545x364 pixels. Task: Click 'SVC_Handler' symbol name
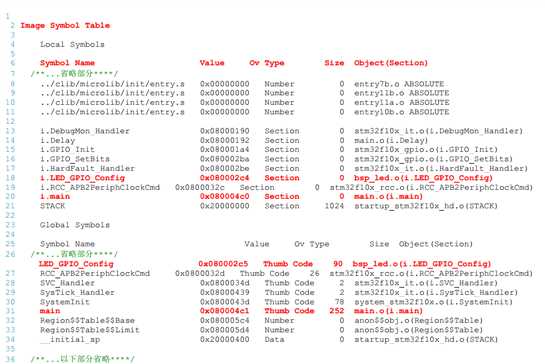click(67, 283)
